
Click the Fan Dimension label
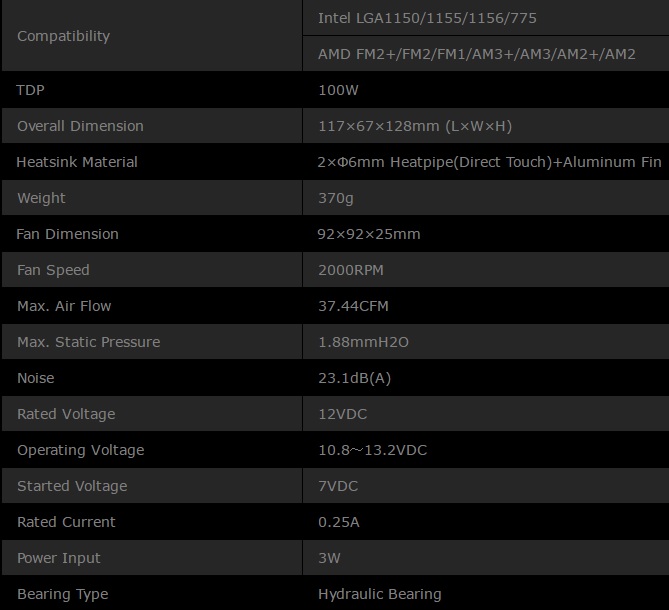pyautogui.click(x=68, y=234)
